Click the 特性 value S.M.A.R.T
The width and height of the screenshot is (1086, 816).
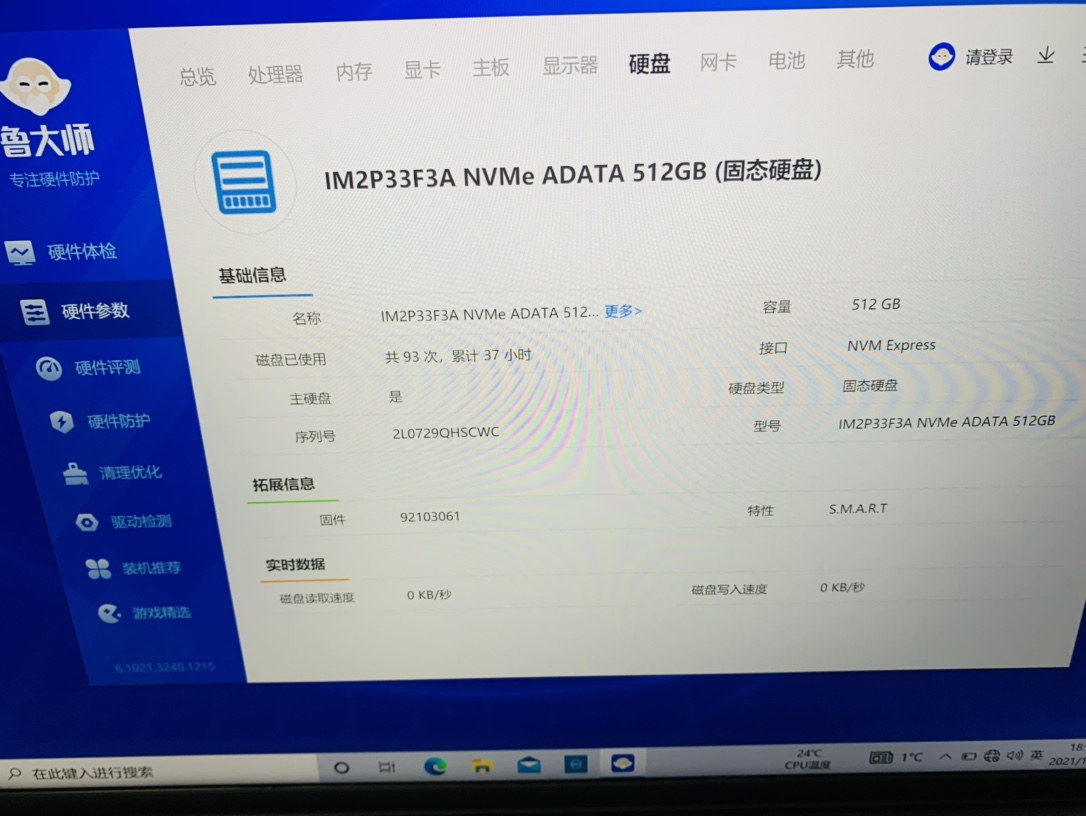click(858, 508)
